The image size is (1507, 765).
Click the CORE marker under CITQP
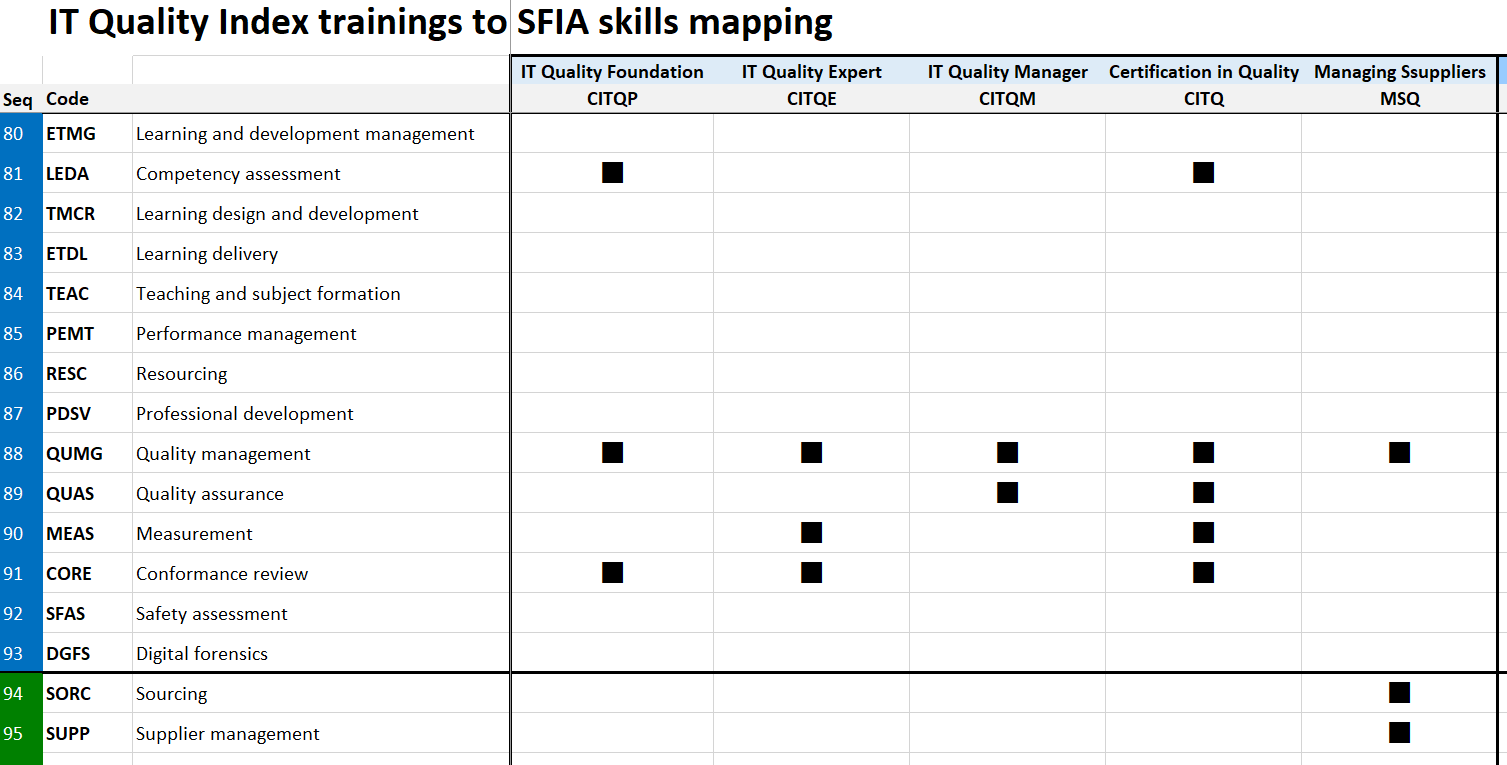[x=612, y=573]
